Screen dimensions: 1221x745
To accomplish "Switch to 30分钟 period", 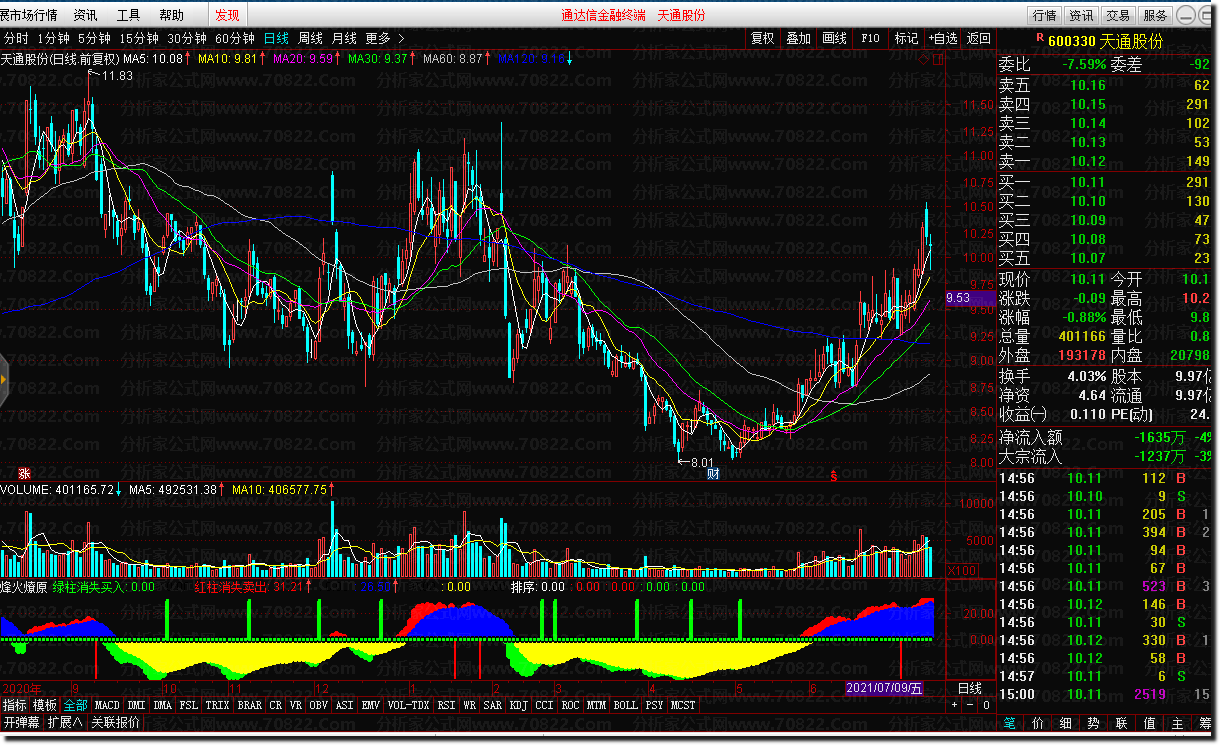I will [x=187, y=38].
